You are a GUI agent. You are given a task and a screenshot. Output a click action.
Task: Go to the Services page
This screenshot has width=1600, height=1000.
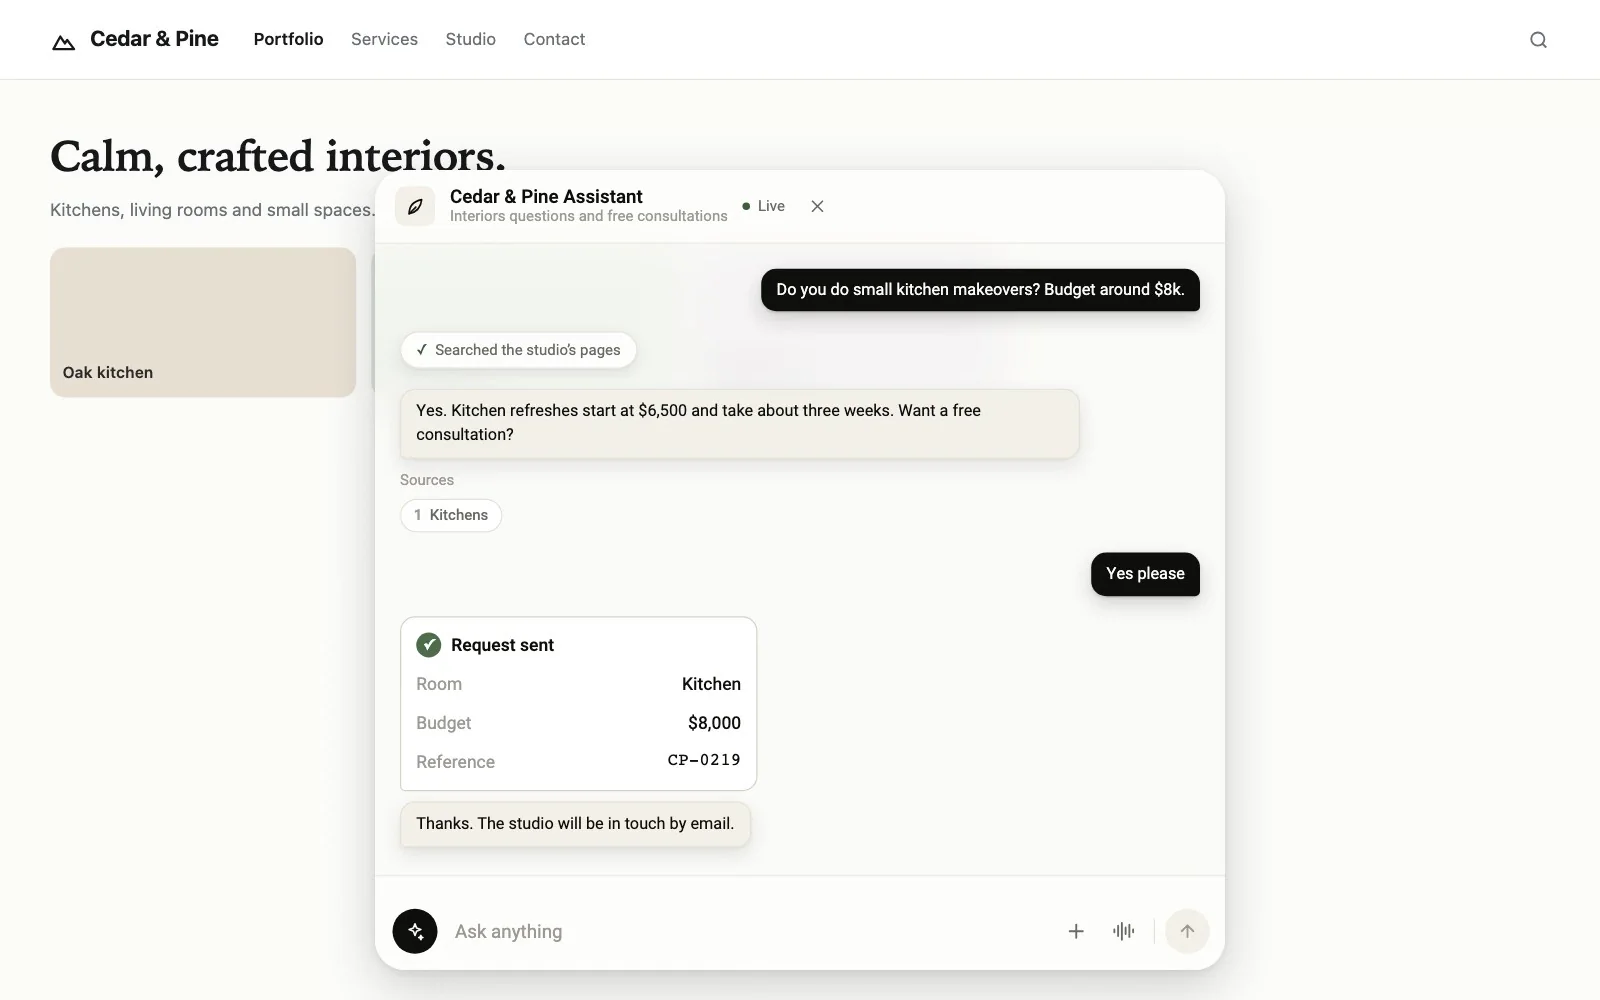(384, 39)
